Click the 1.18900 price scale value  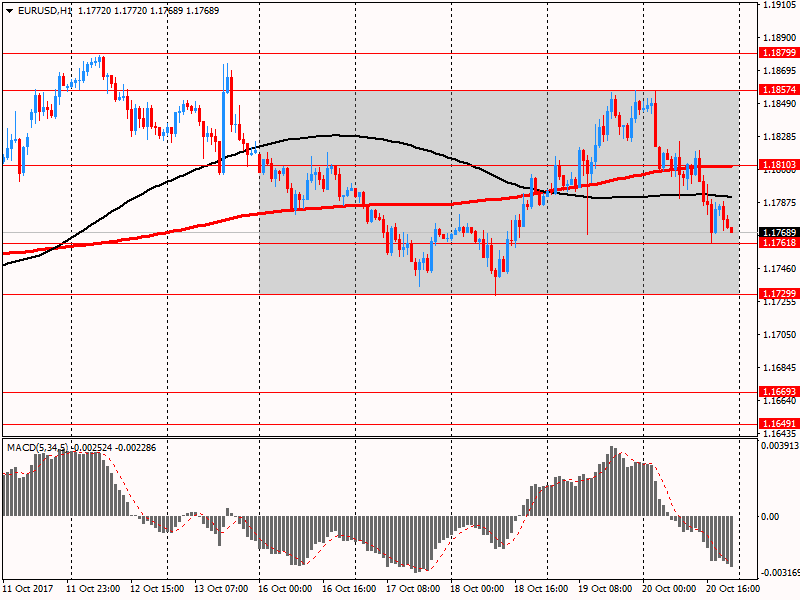(780, 38)
